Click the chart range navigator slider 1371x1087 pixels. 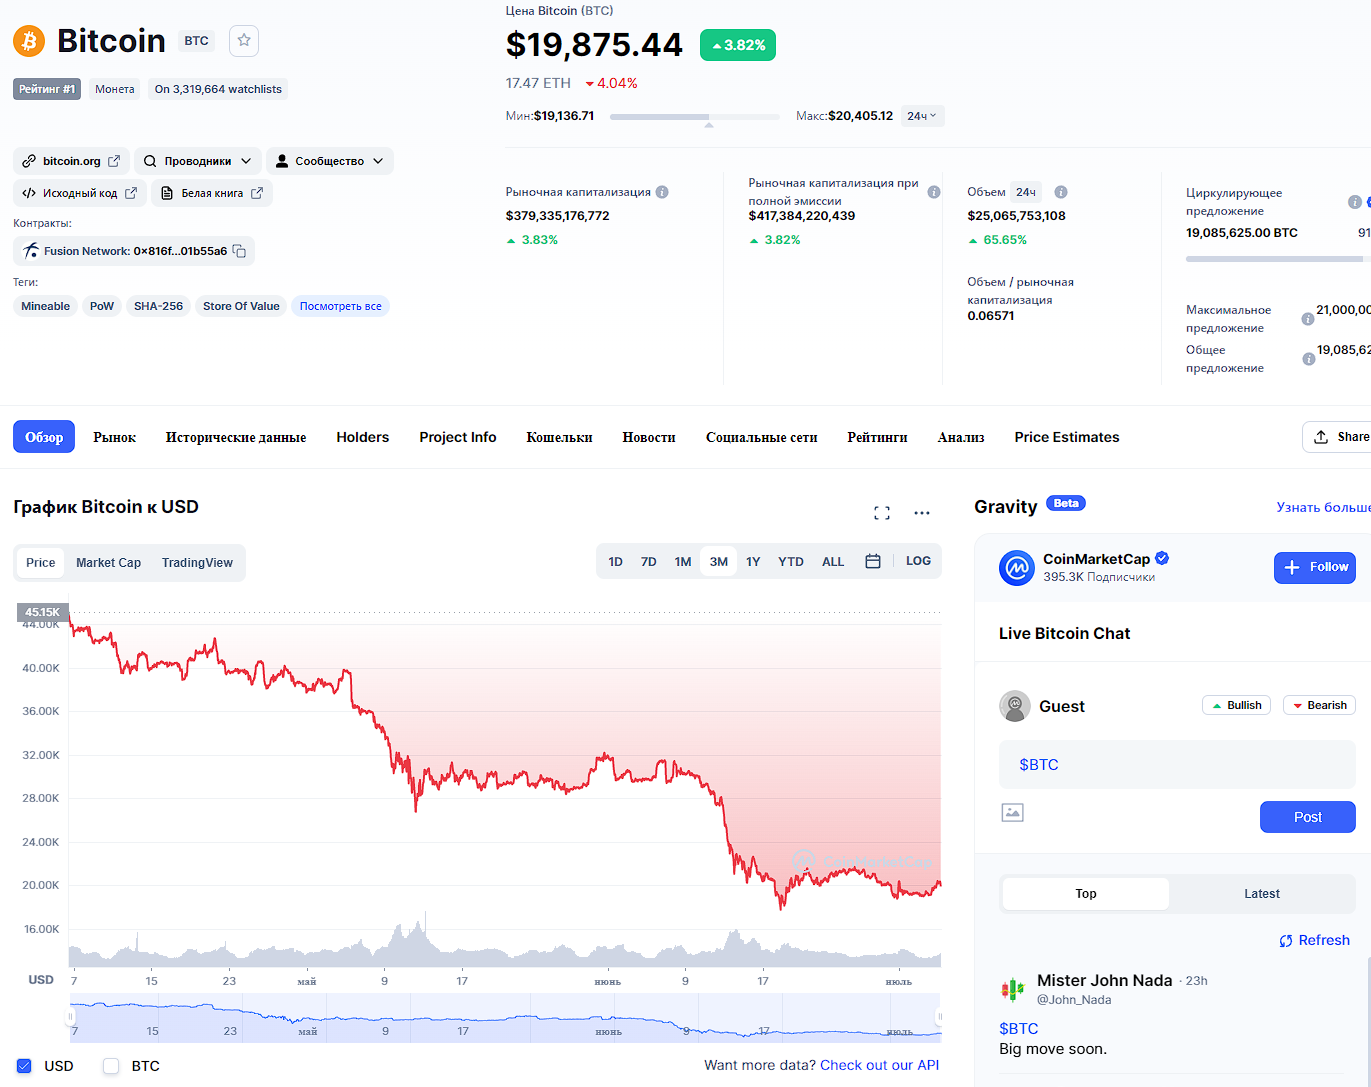505,1018
